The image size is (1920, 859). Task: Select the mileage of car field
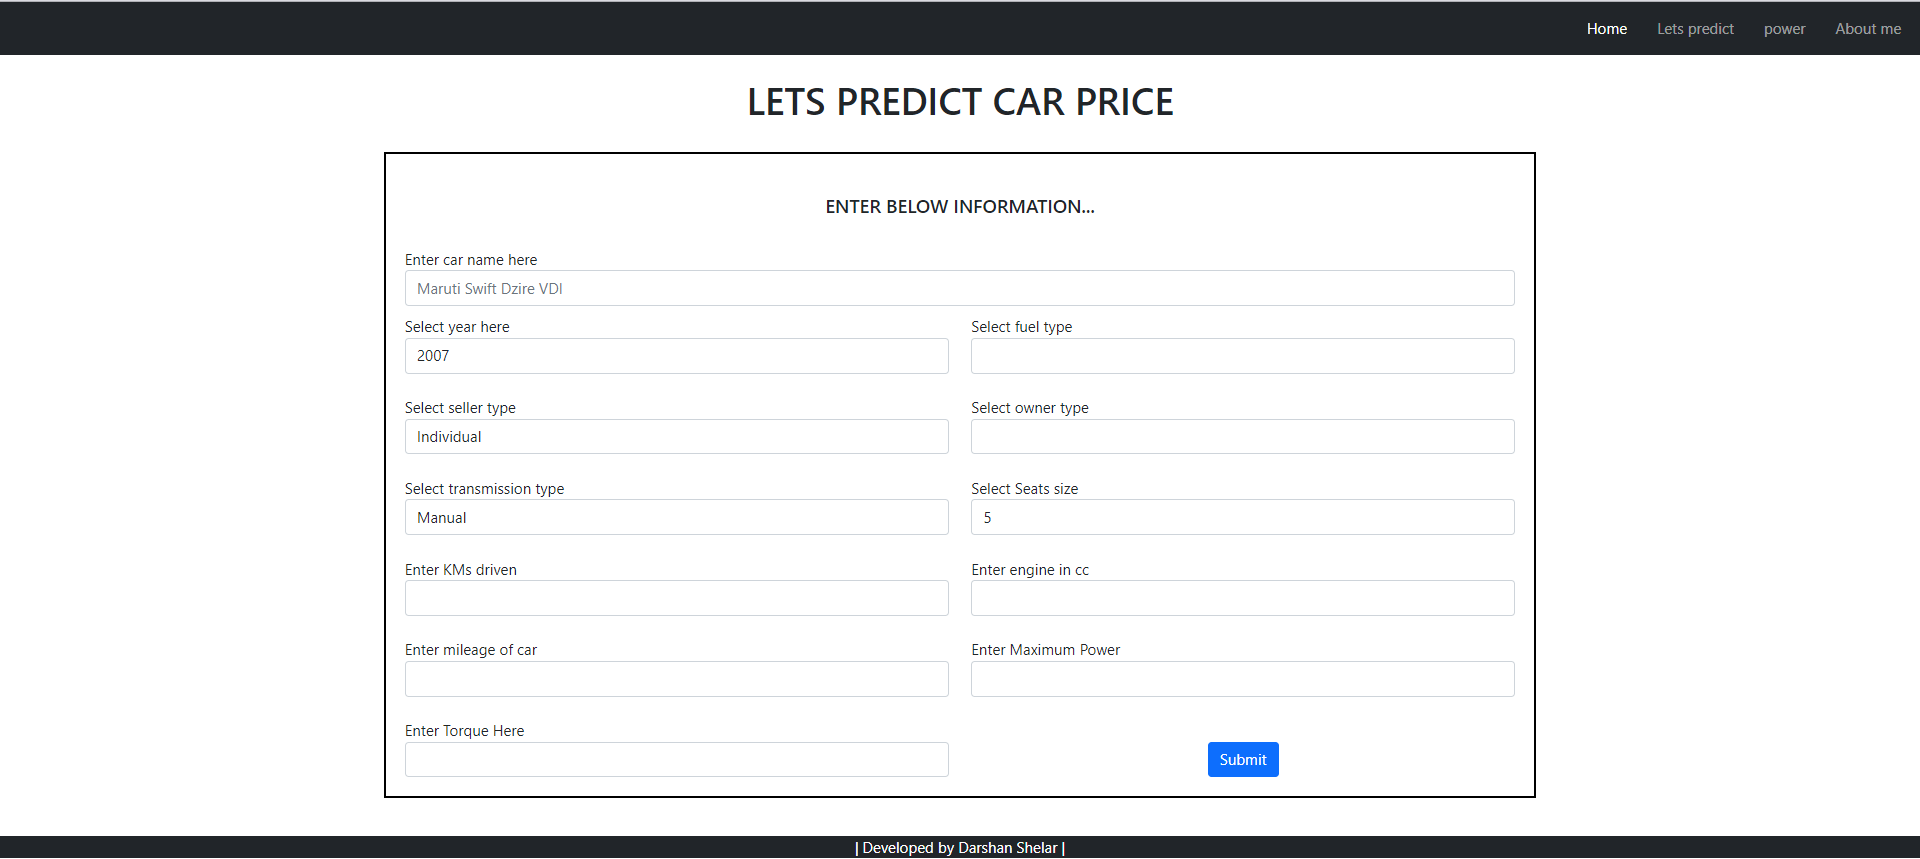pyautogui.click(x=676, y=679)
